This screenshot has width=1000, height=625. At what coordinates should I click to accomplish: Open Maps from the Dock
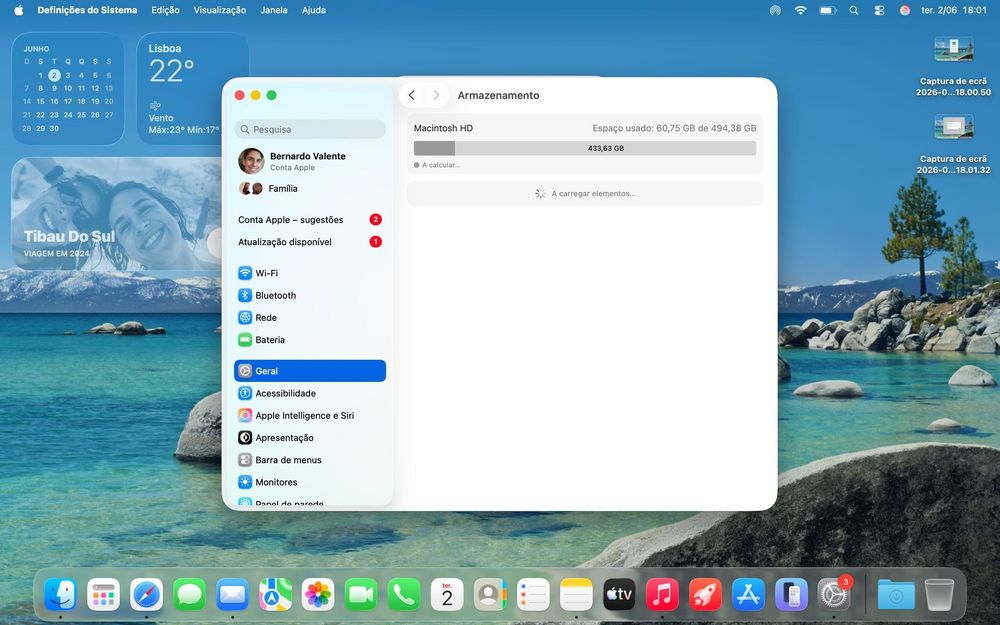pyautogui.click(x=276, y=594)
